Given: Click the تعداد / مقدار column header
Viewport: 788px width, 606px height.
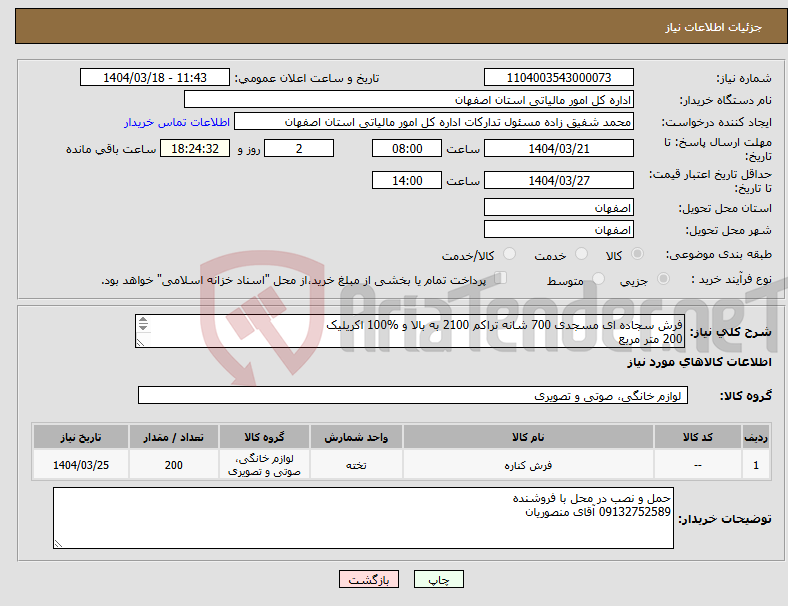Looking at the screenshot, I should [x=173, y=437].
